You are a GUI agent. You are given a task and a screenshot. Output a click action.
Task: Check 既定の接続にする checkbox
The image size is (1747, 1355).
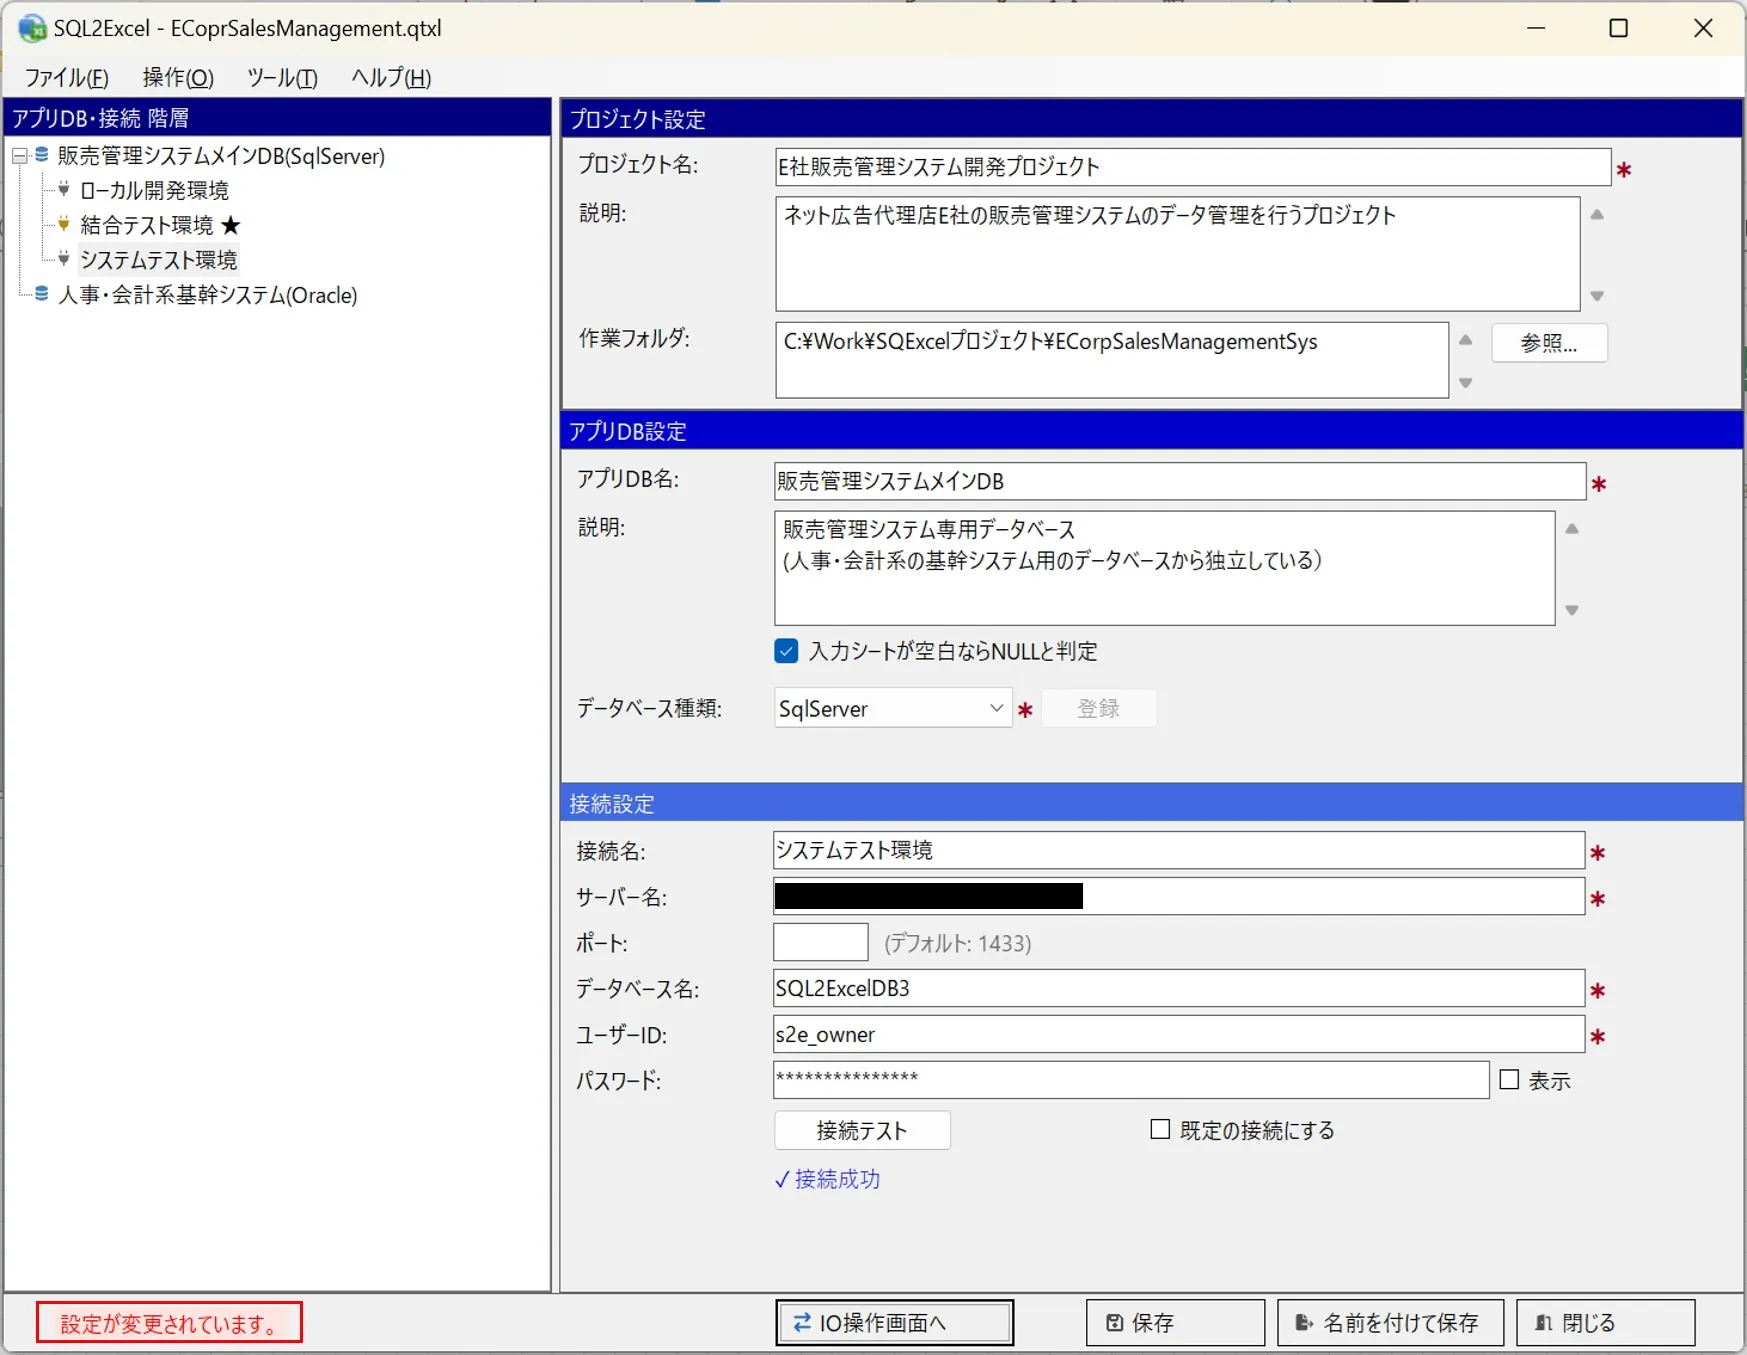coord(1160,1129)
